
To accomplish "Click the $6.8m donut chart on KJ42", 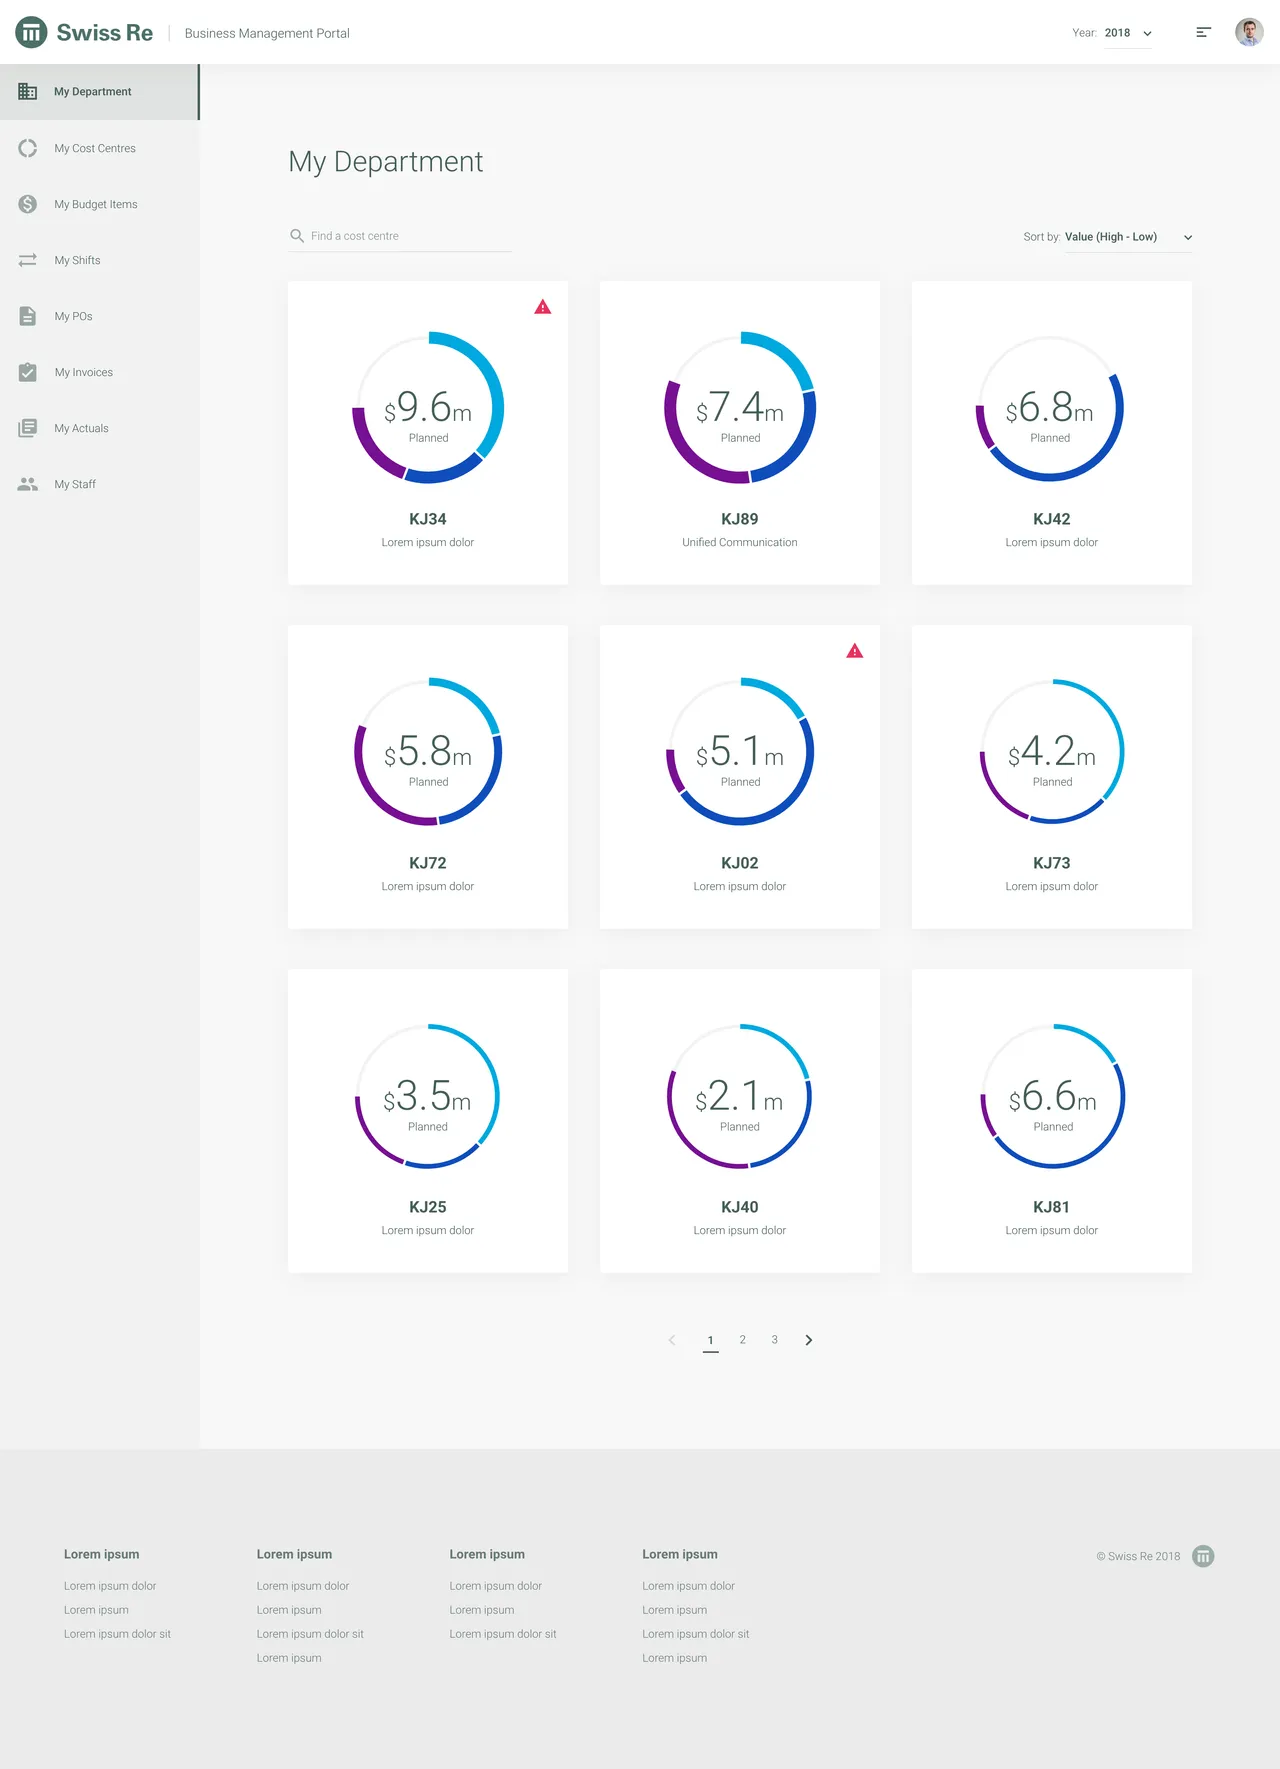I will coord(1051,408).
